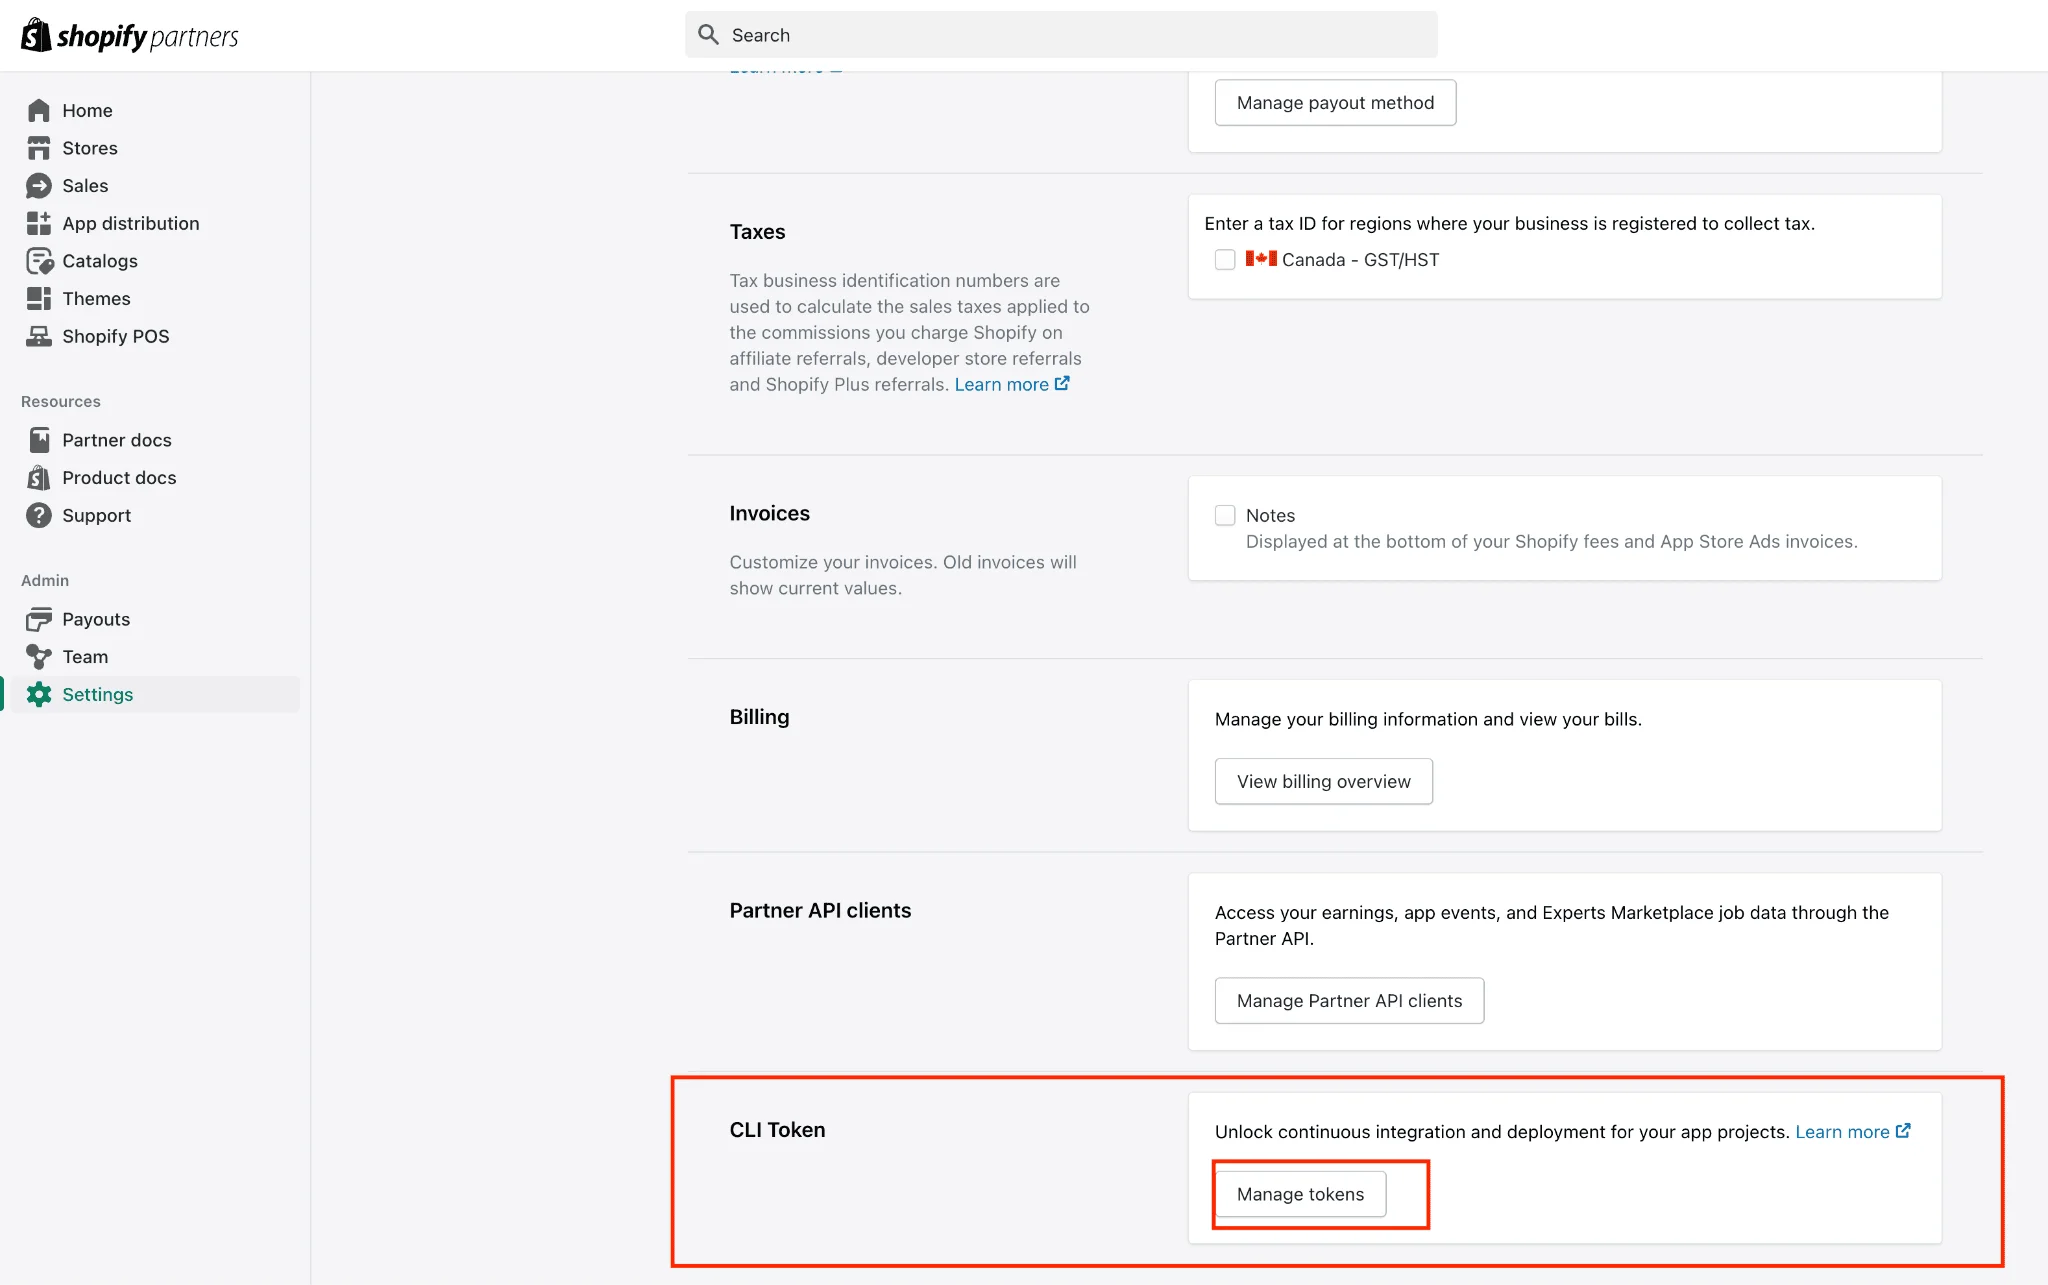The width and height of the screenshot is (2048, 1285).
Task: Click inside the Search field
Action: (x=1060, y=34)
